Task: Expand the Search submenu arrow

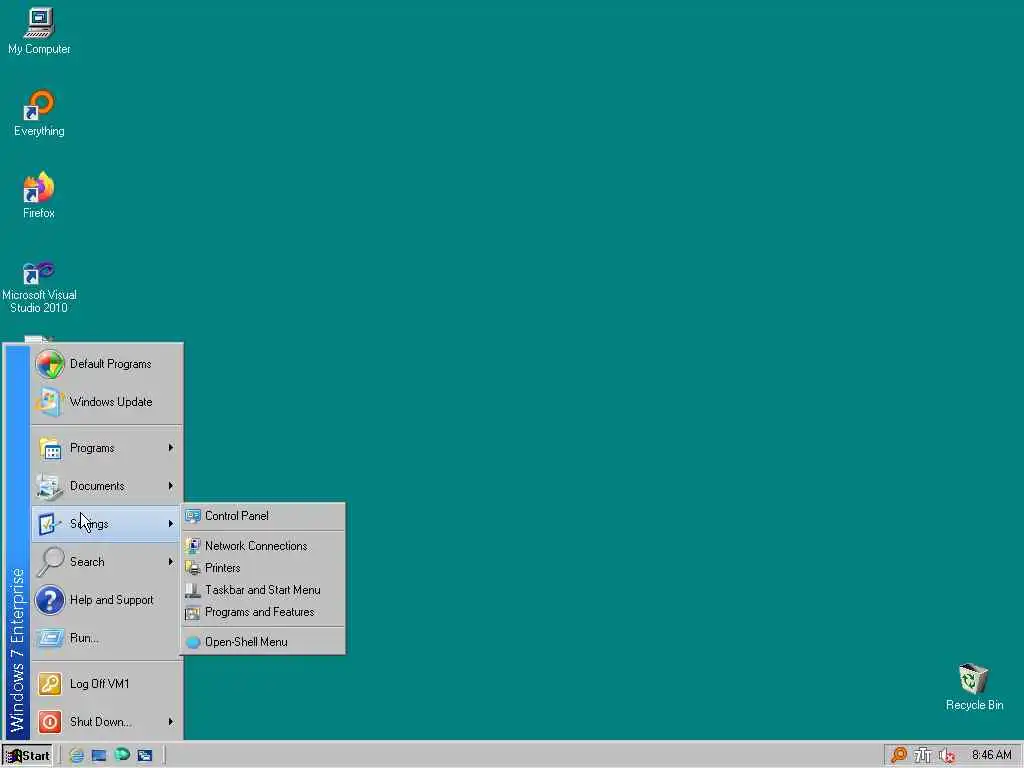Action: (170, 562)
